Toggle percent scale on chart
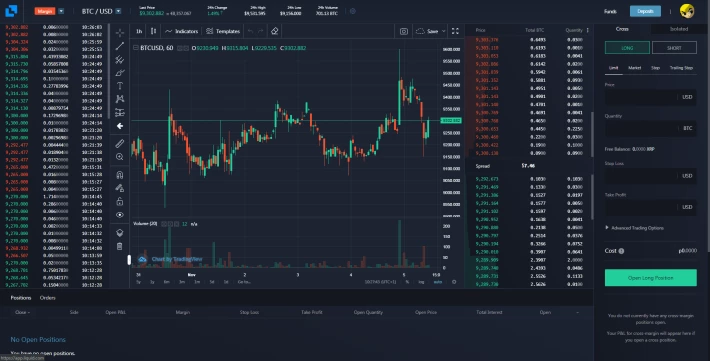 [x=408, y=282]
